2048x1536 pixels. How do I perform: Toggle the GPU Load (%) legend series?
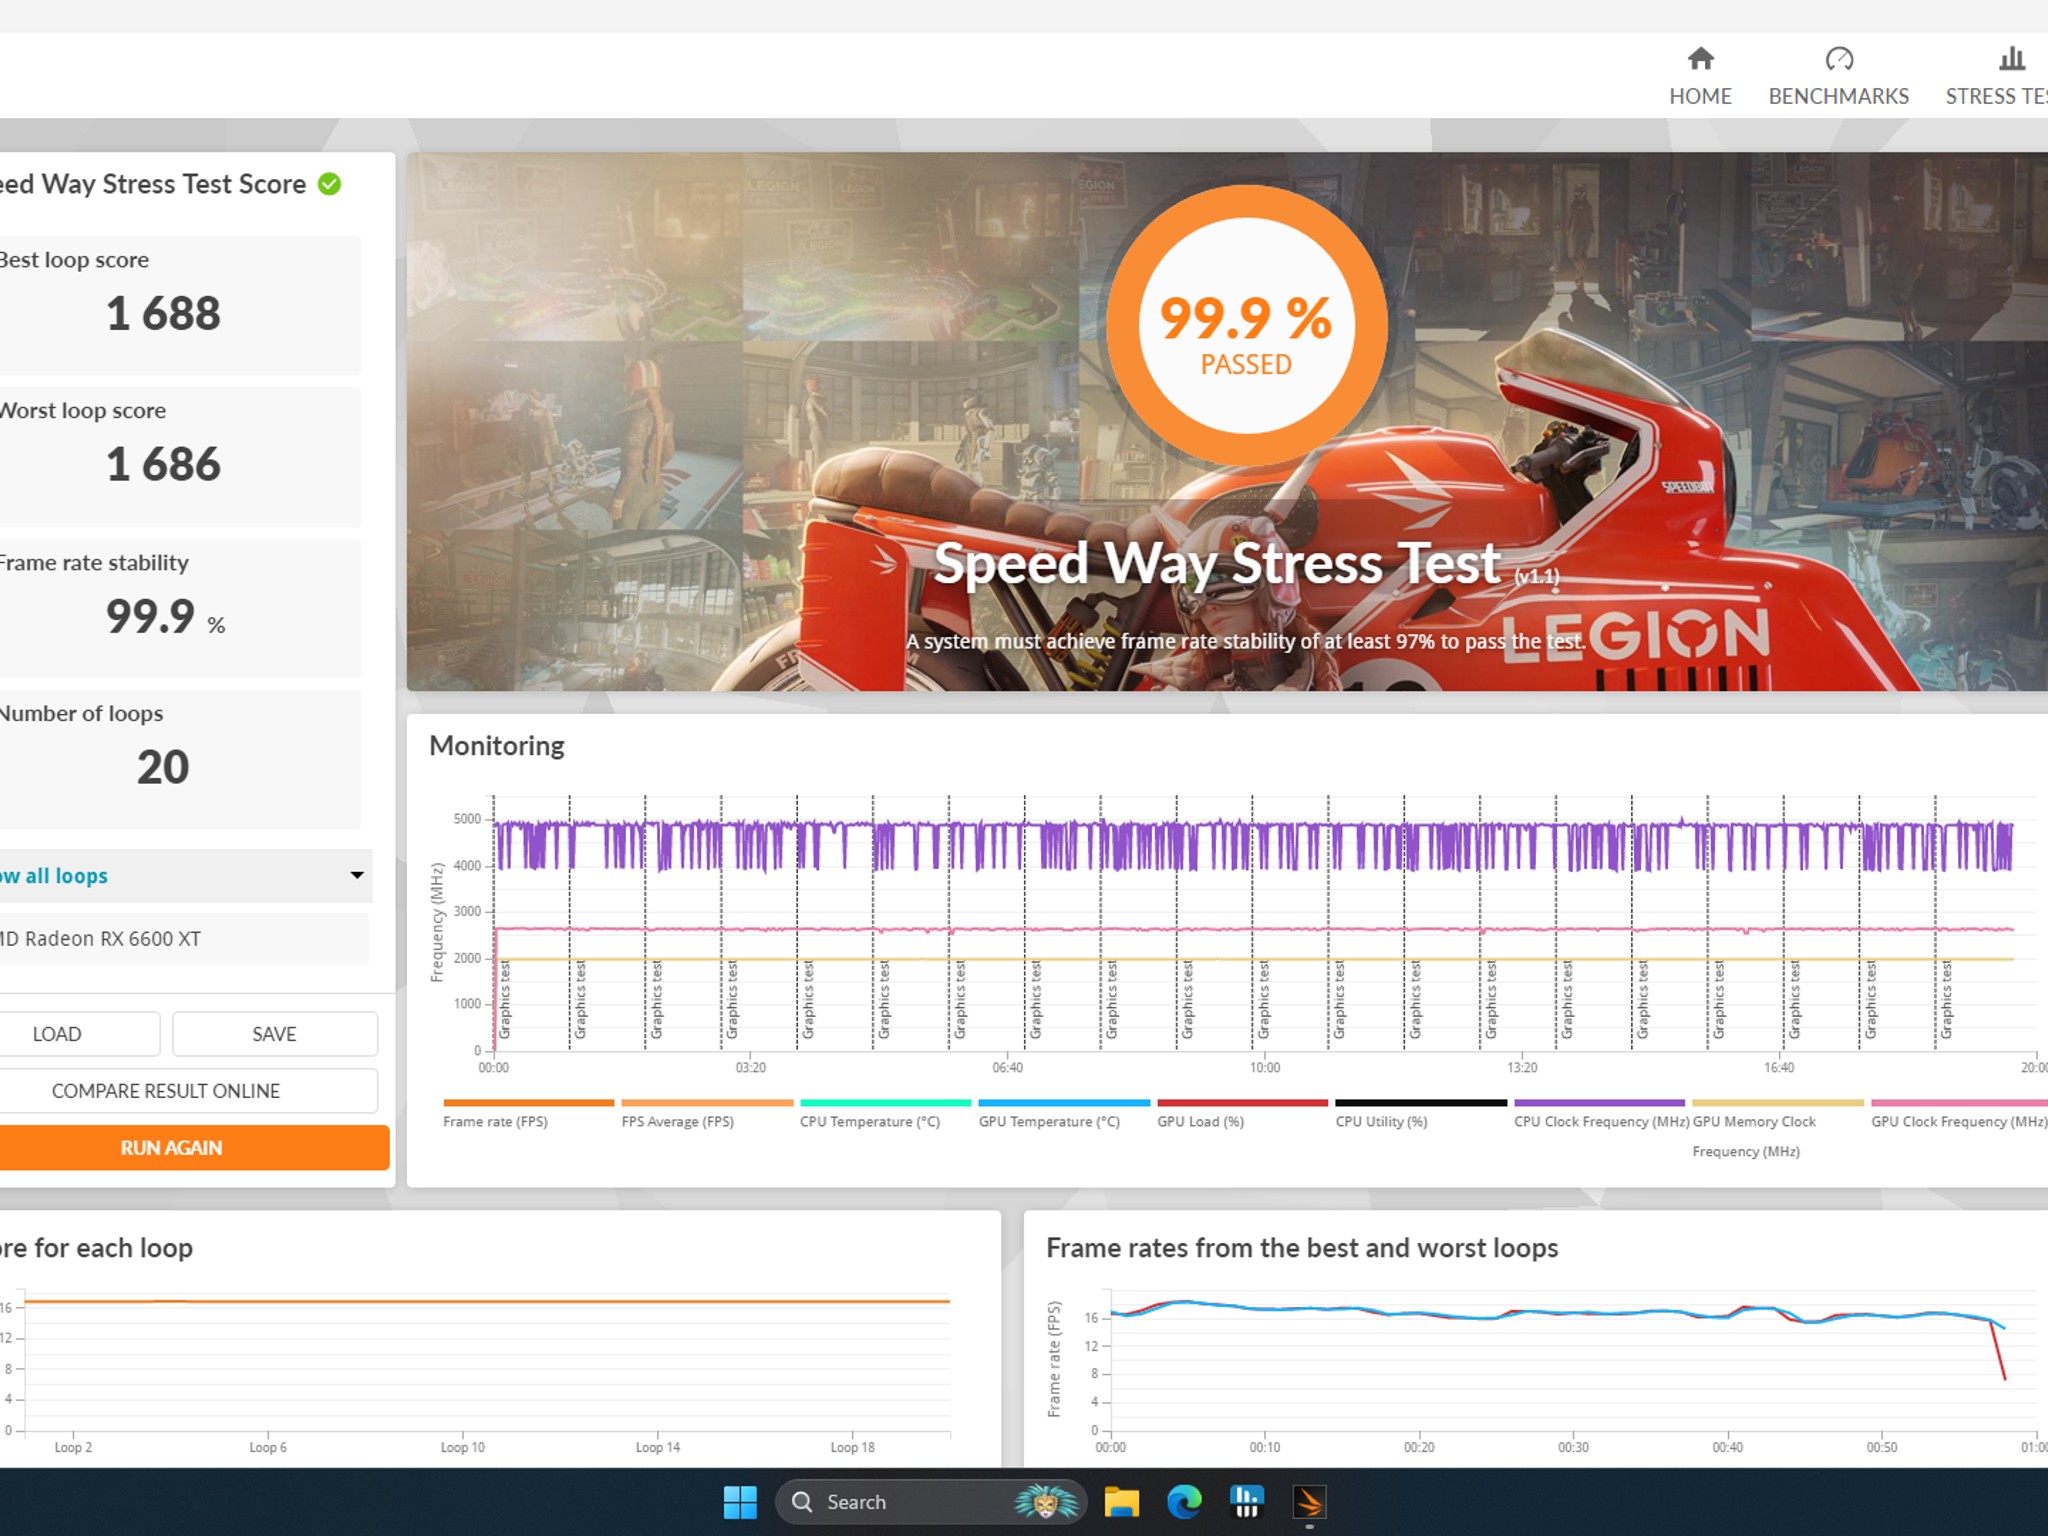coord(1242,1113)
